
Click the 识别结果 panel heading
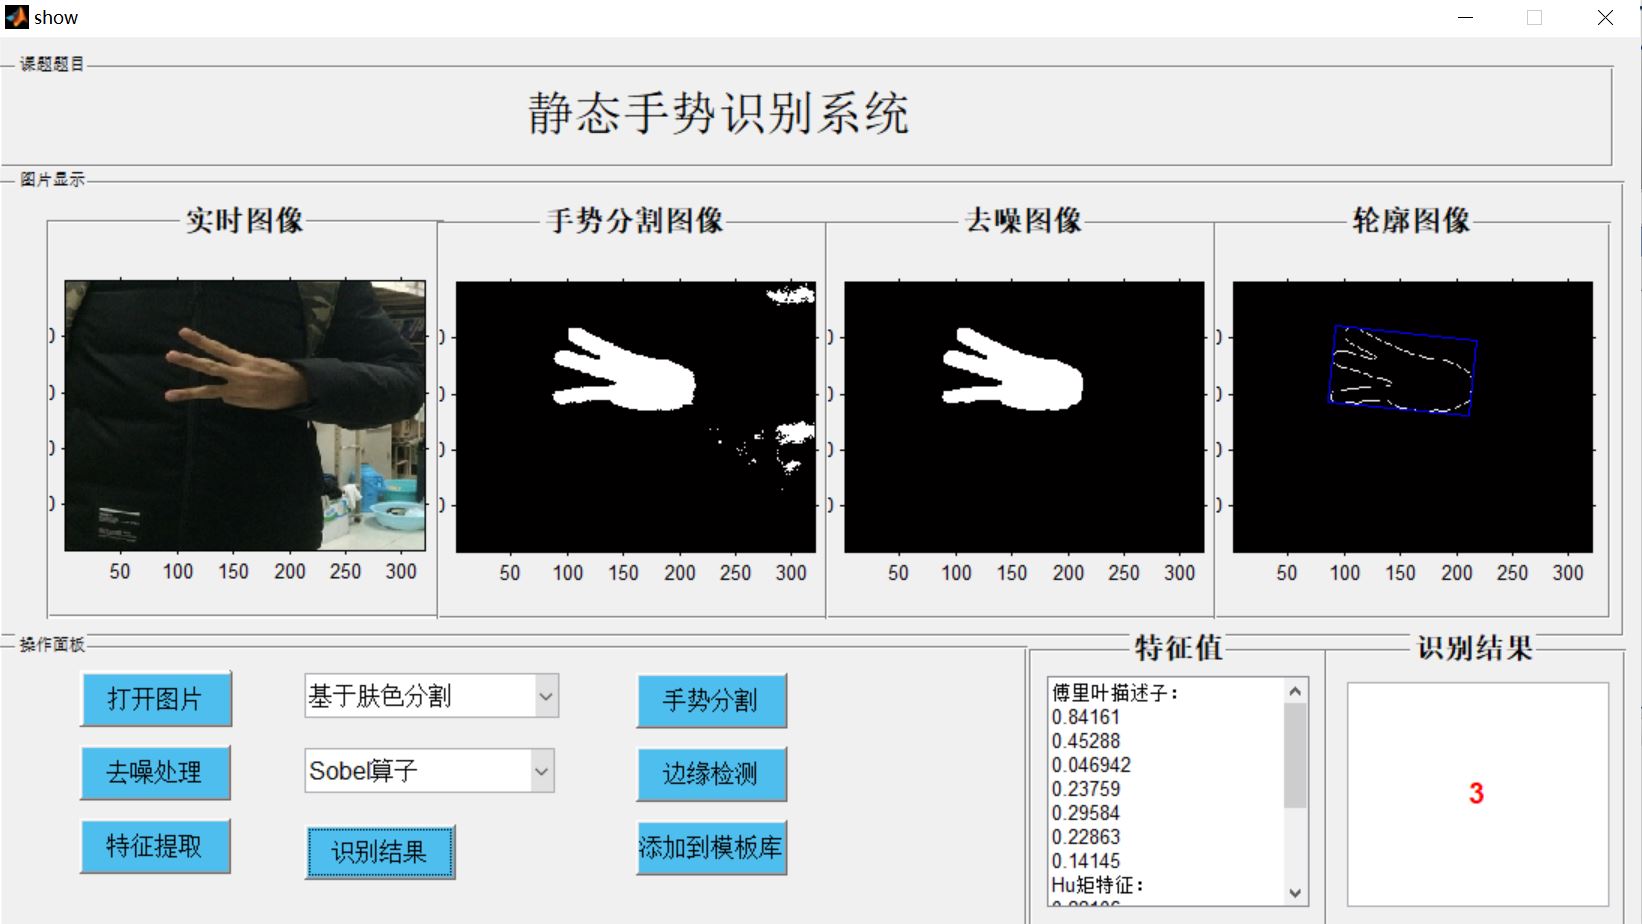pos(1475,648)
